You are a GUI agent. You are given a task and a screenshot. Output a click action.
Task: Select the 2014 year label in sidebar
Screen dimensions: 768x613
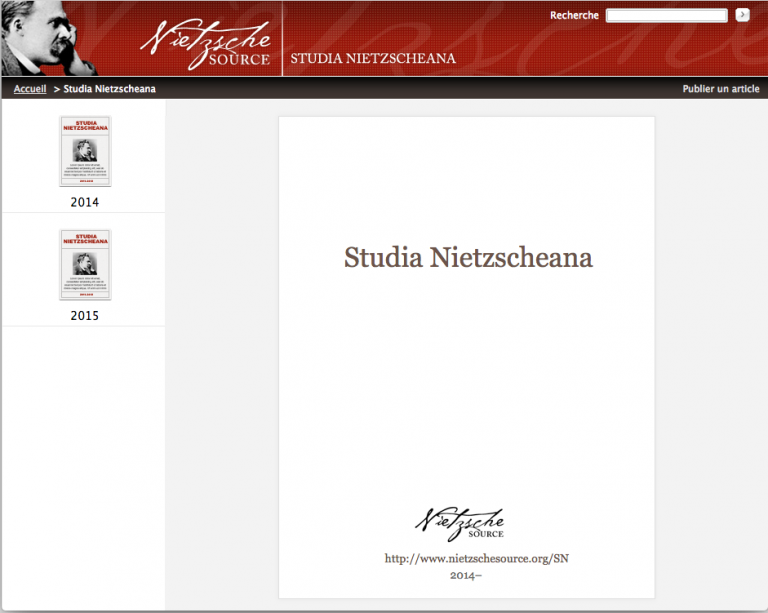(85, 202)
